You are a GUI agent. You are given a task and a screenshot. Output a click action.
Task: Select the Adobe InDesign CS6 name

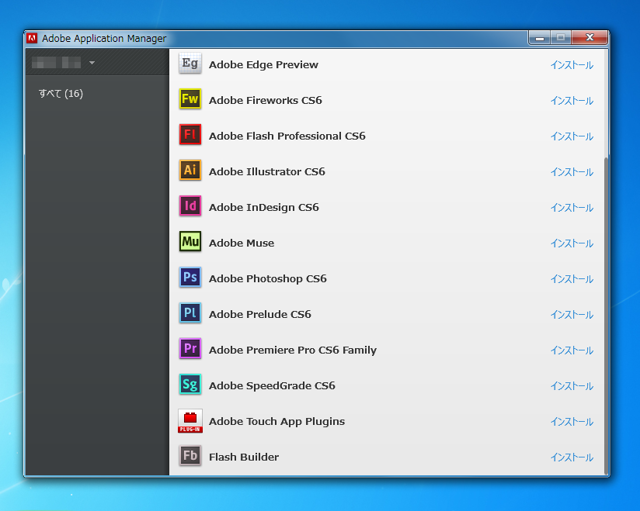point(264,207)
